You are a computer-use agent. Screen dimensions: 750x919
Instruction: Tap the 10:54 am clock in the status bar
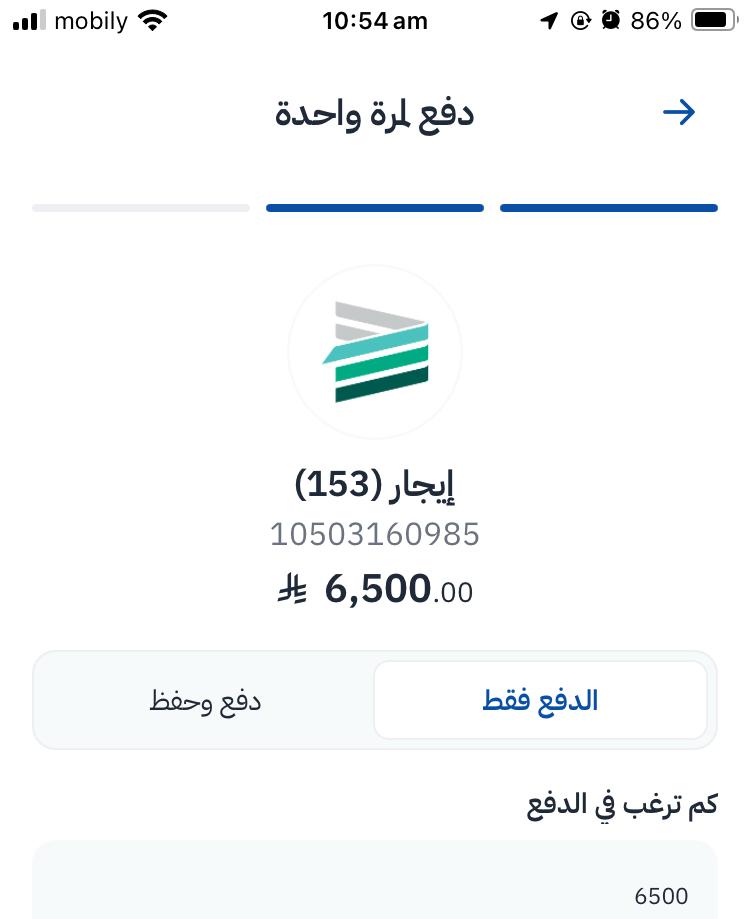(x=375, y=21)
